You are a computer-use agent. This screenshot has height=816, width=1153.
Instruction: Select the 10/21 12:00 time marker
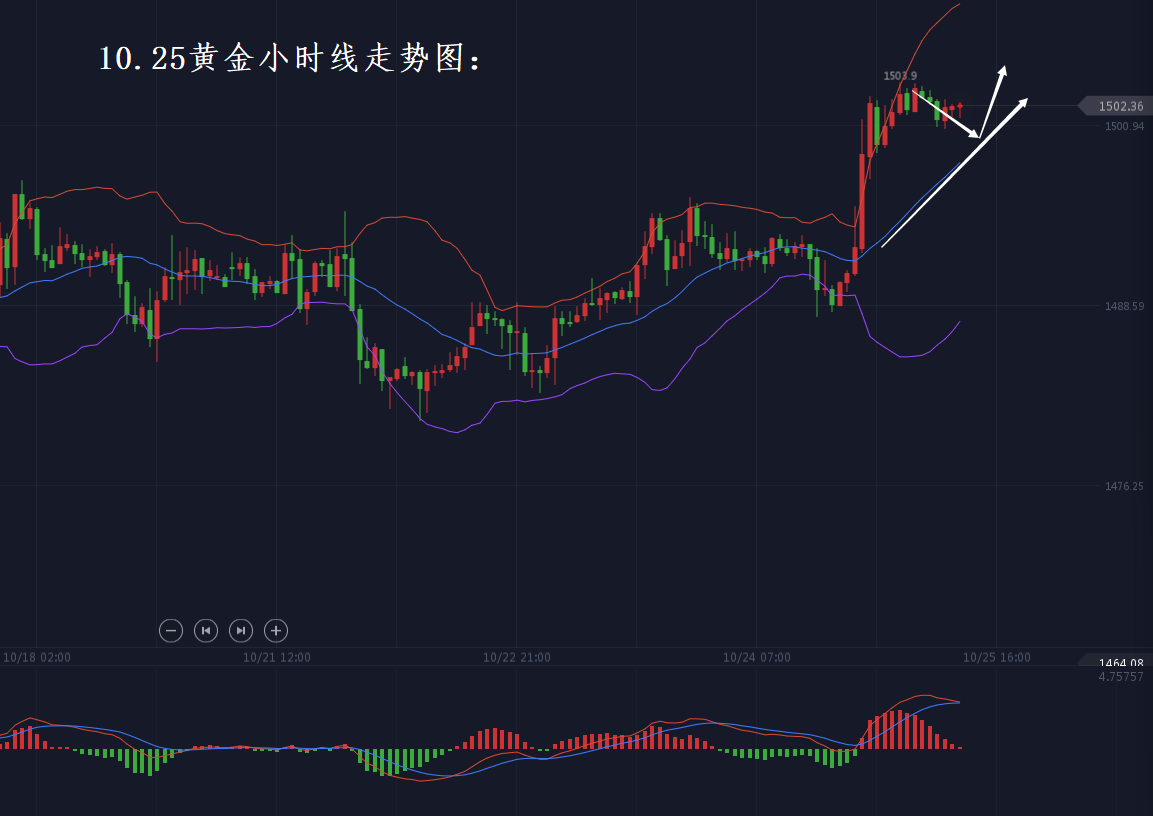coord(277,657)
